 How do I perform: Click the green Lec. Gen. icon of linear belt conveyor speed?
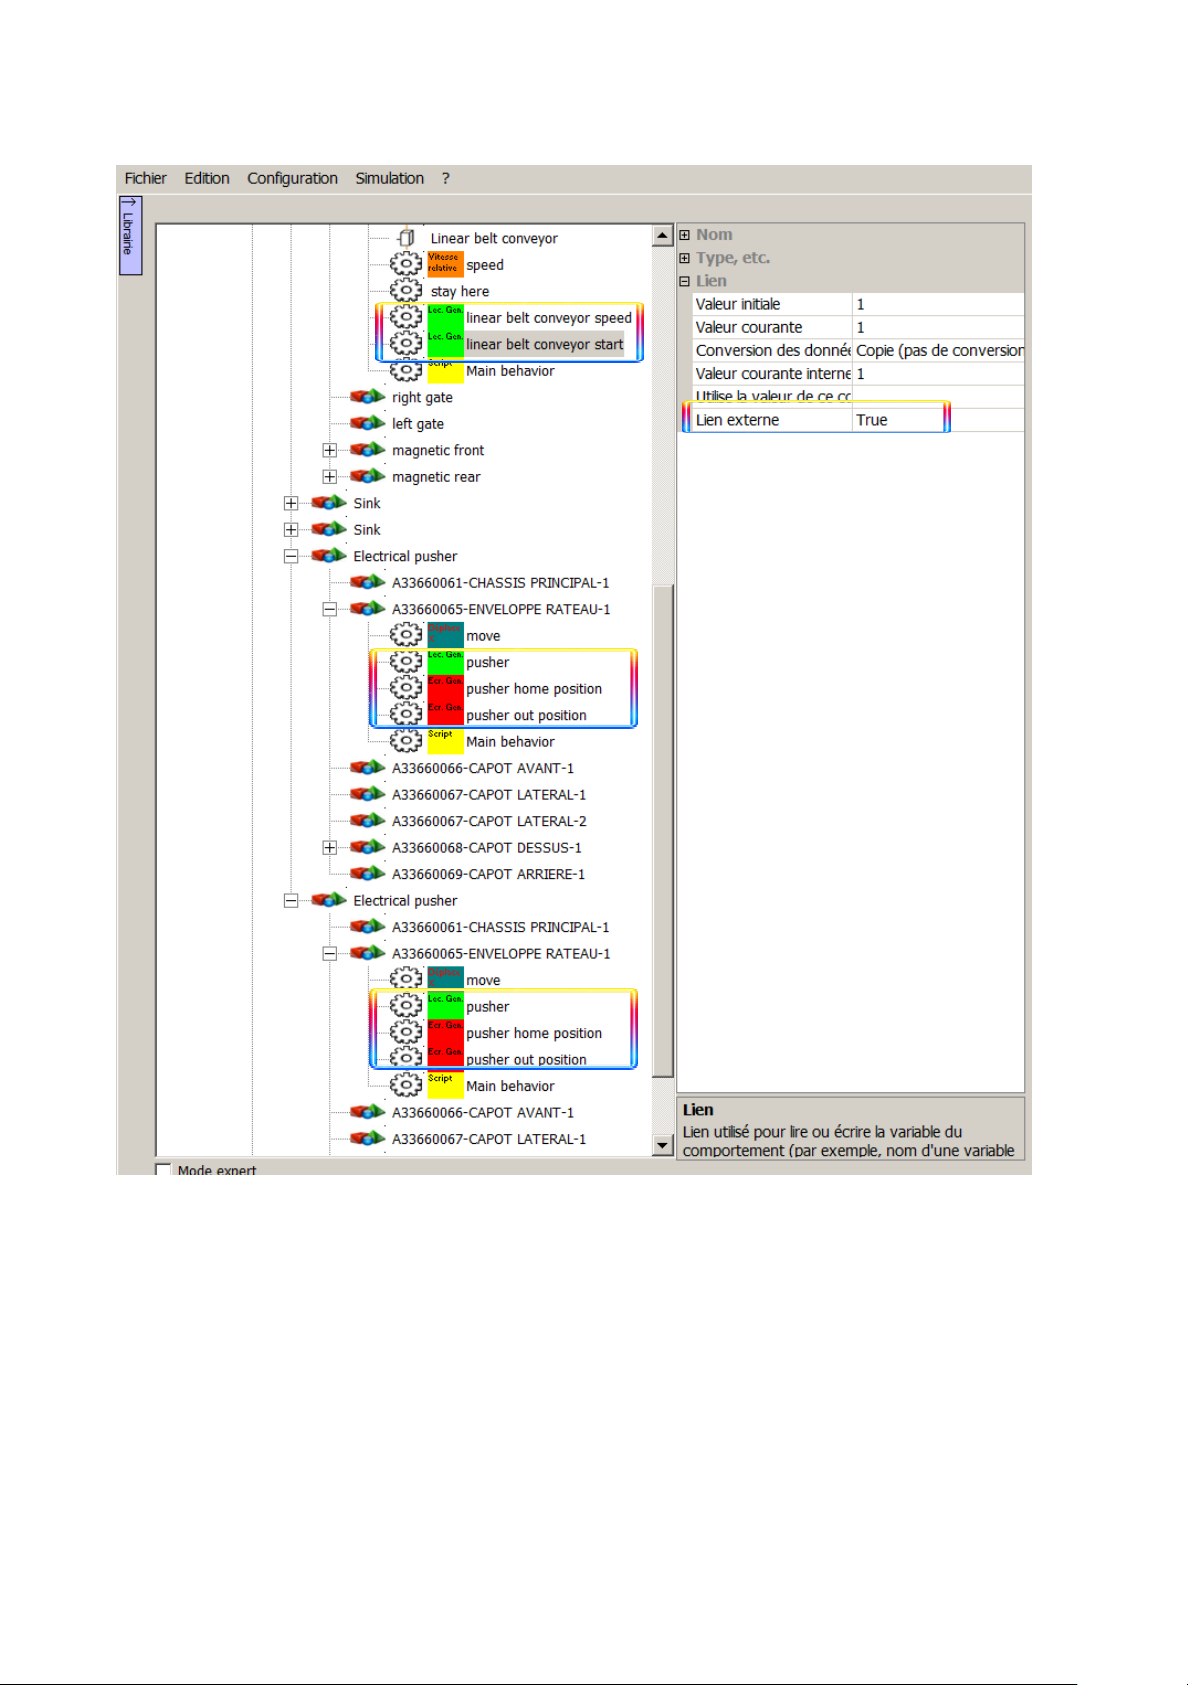(x=445, y=318)
